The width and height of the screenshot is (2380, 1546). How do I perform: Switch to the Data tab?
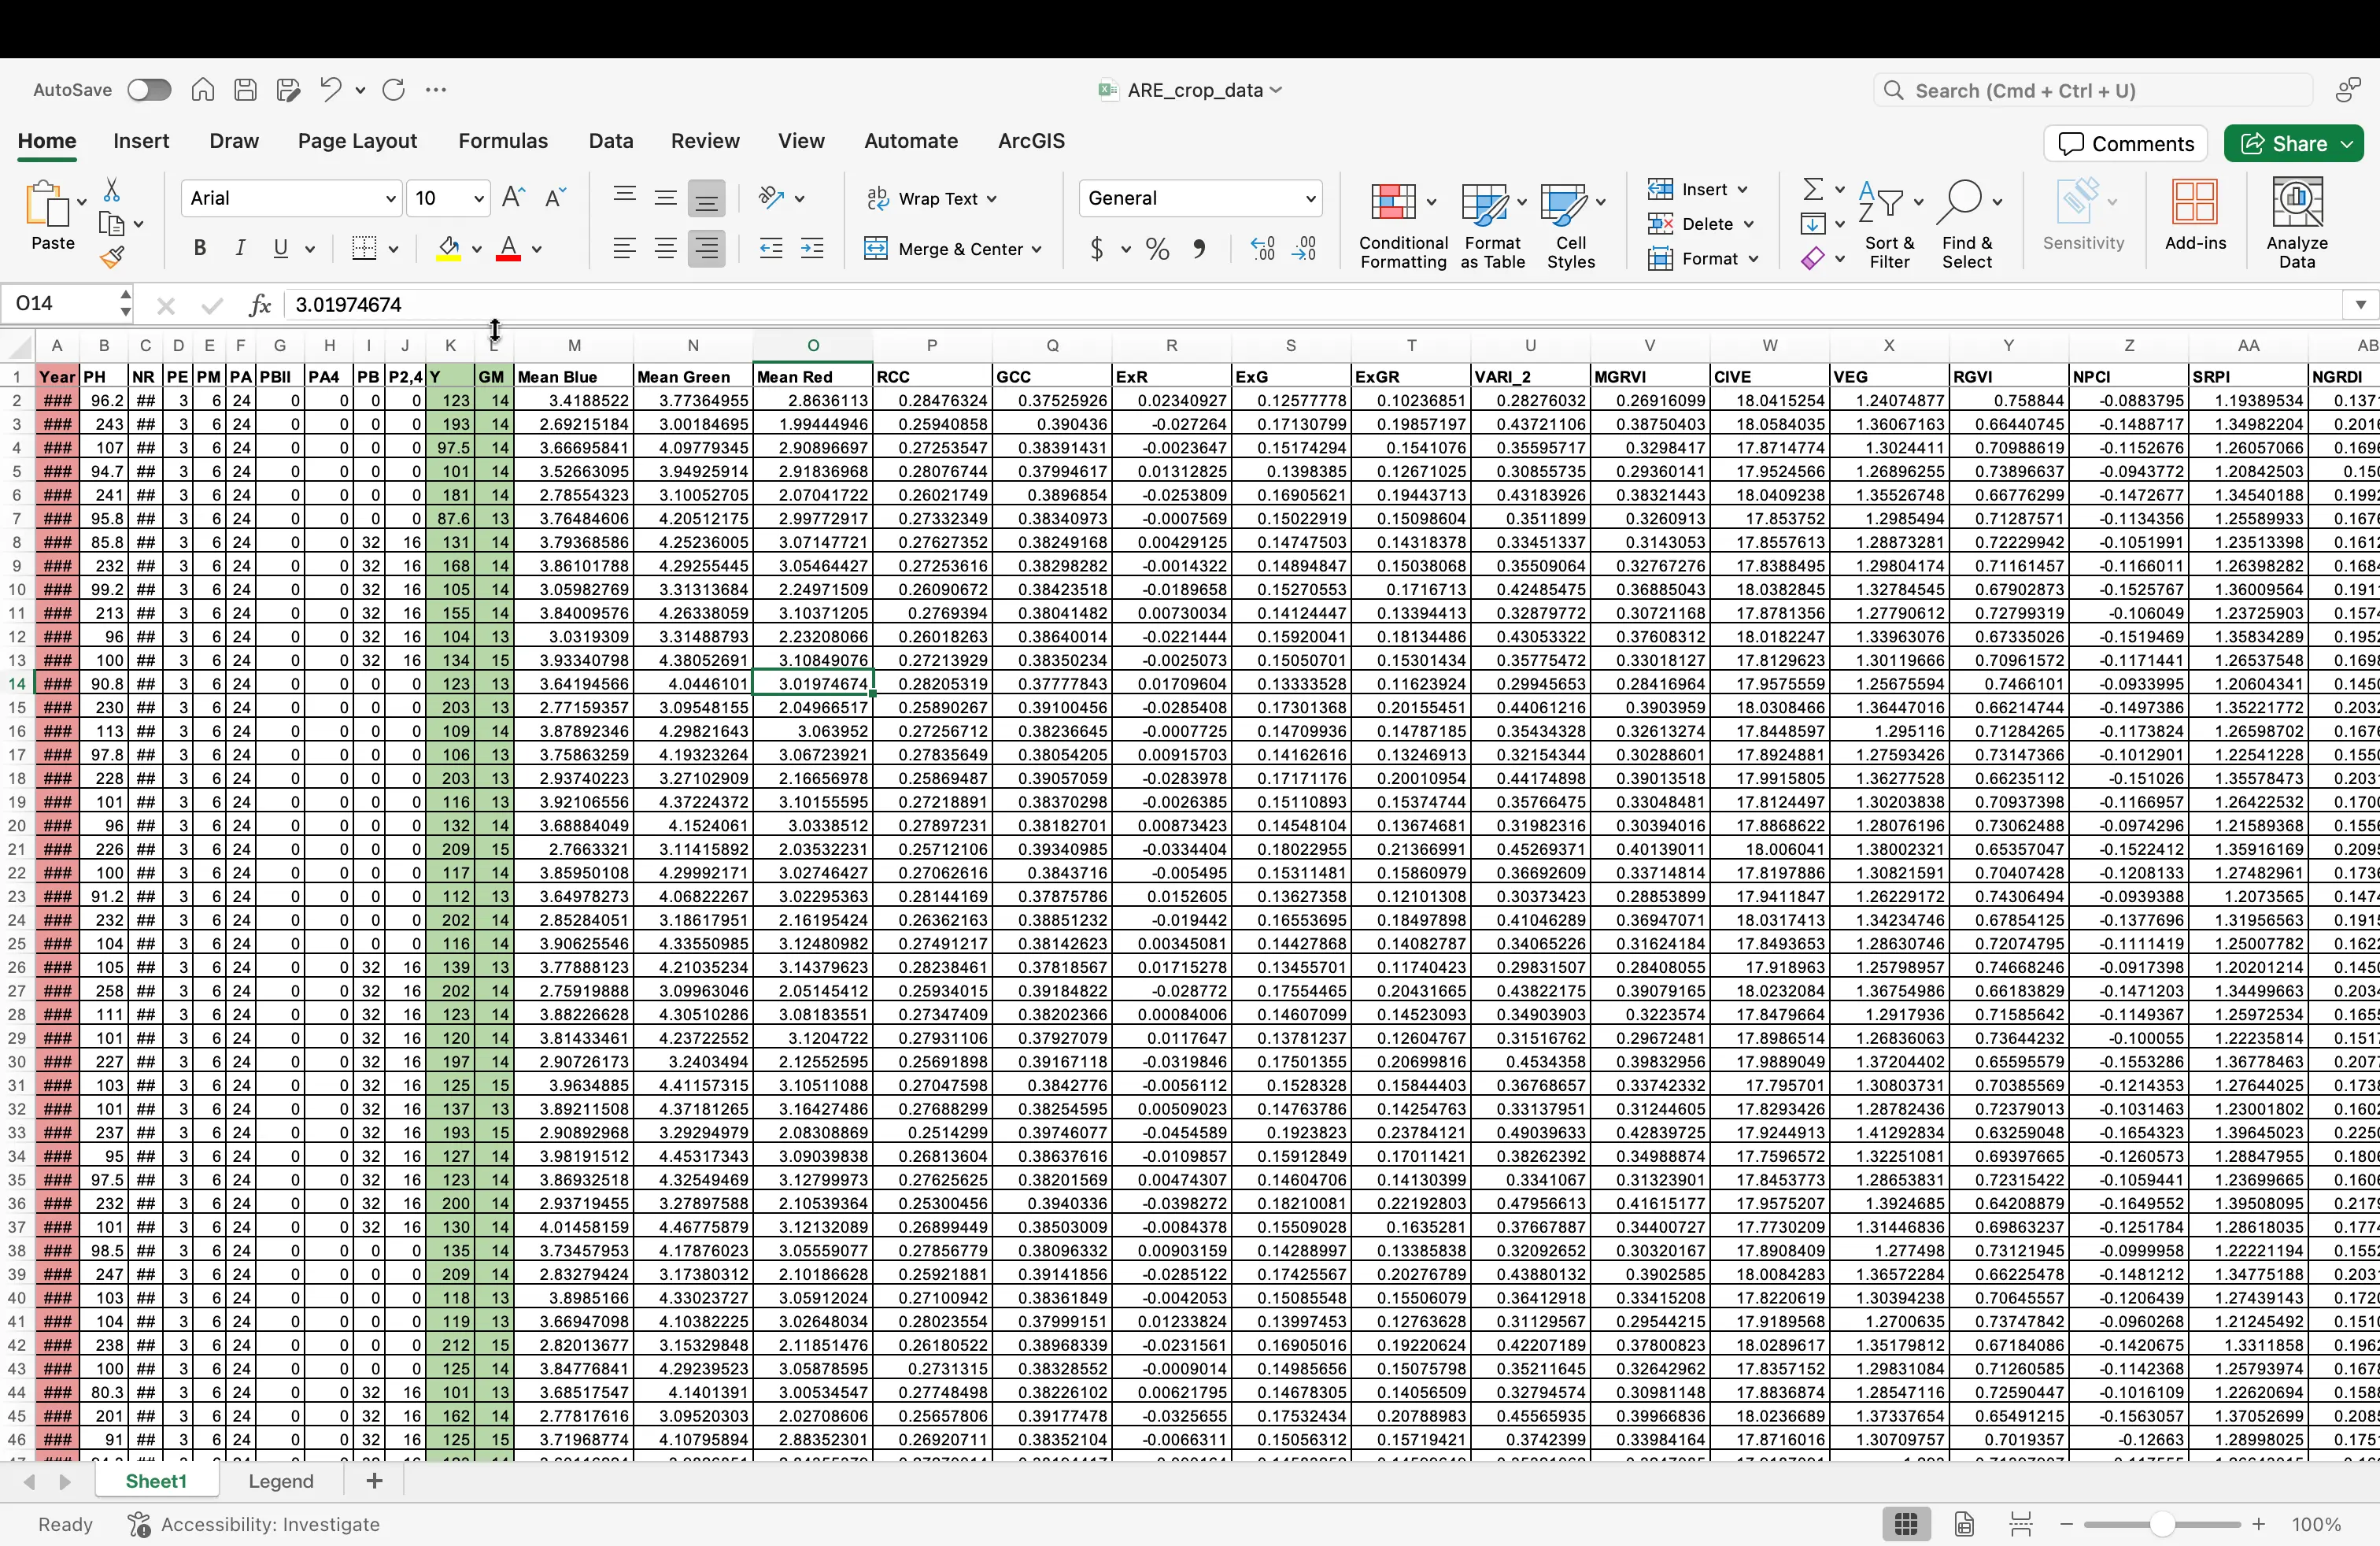click(x=611, y=141)
